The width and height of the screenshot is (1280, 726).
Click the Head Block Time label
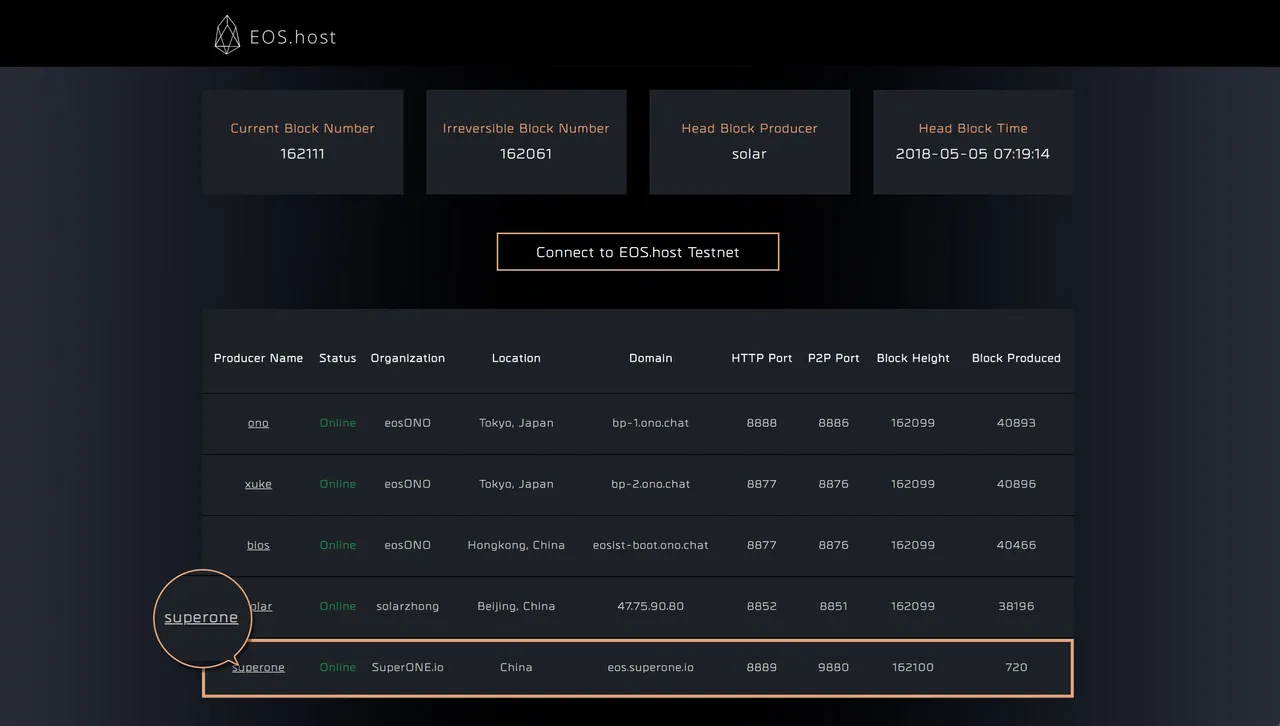coord(973,128)
